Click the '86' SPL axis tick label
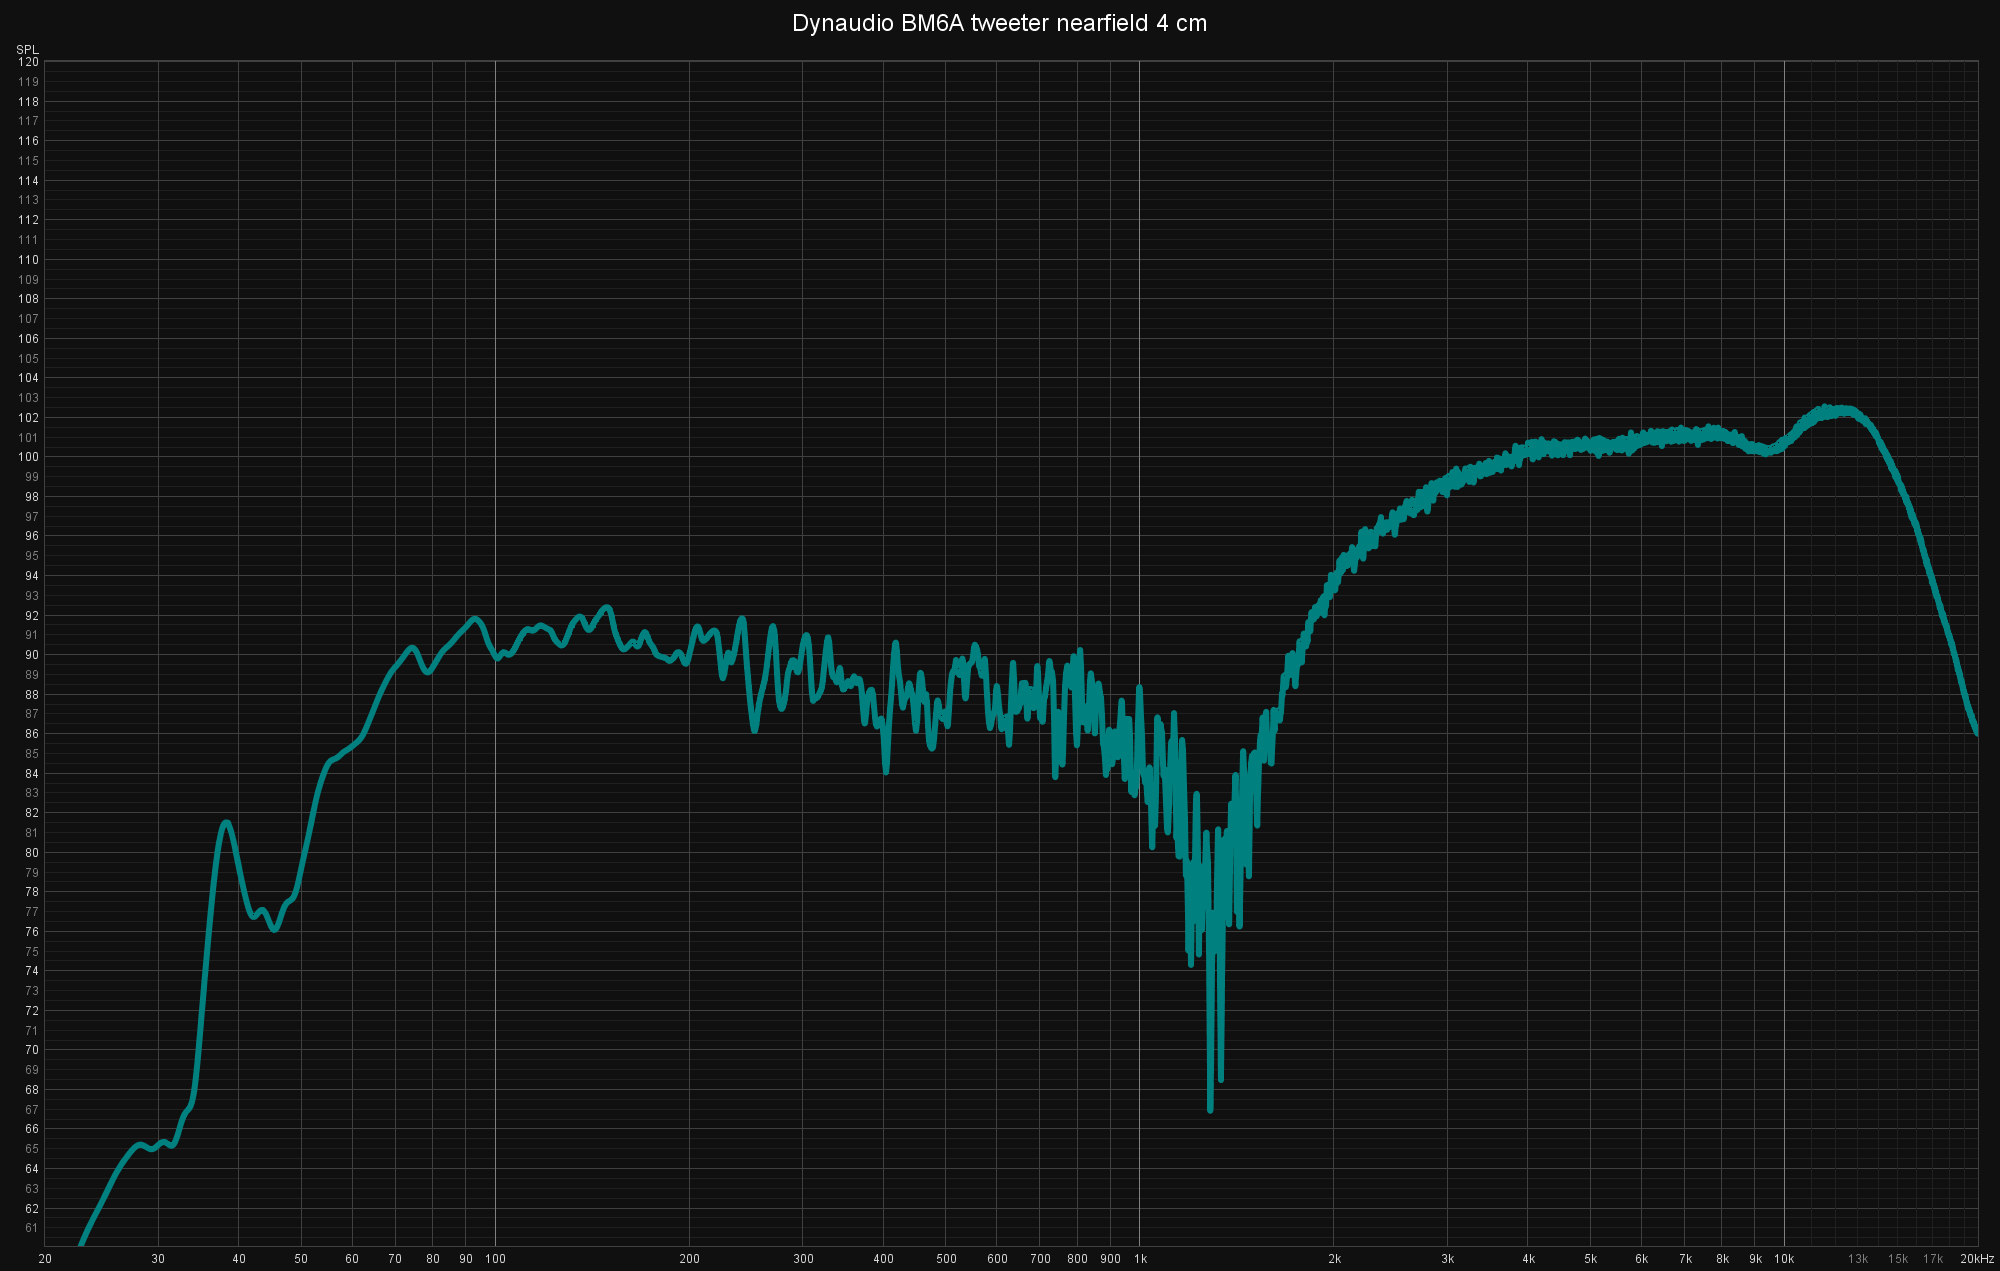The height and width of the screenshot is (1271, 2000). (32, 734)
